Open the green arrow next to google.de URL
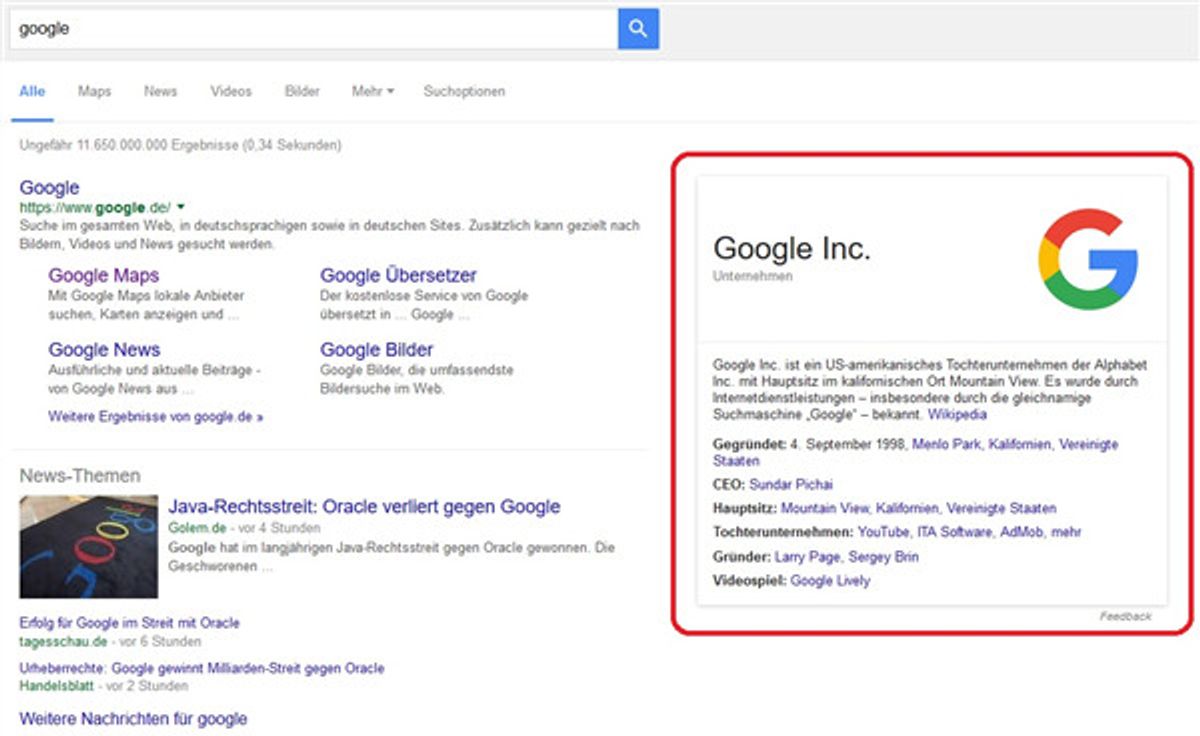The image size is (1200, 736). (x=181, y=206)
